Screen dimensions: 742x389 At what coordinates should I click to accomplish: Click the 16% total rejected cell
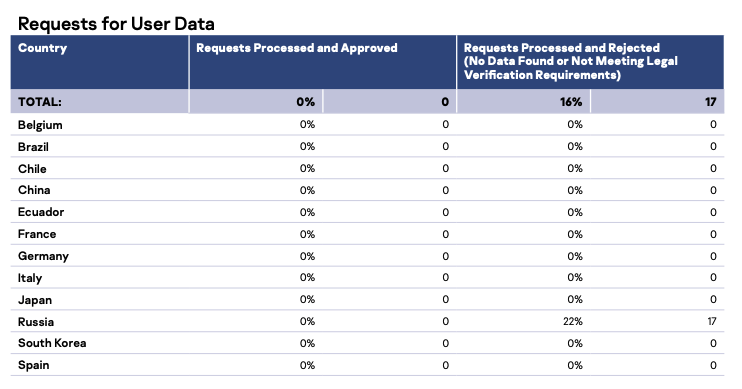pyautogui.click(x=571, y=102)
